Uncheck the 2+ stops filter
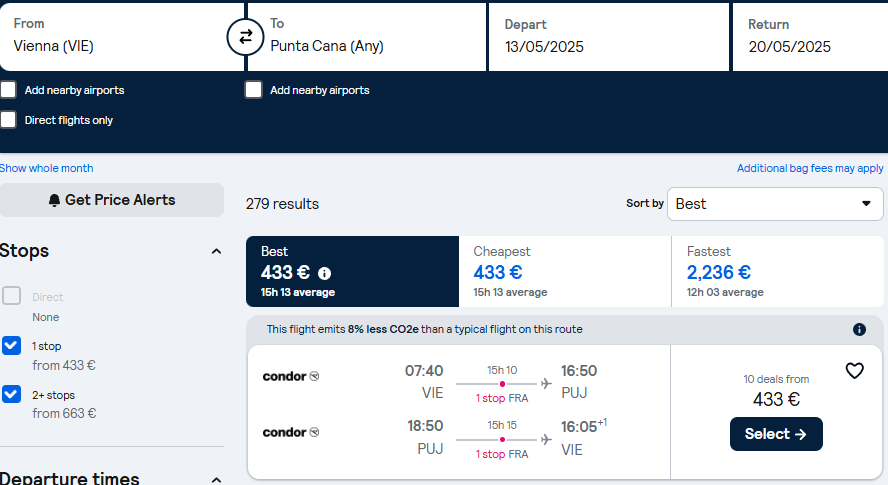This screenshot has width=888, height=485. pos(11,394)
